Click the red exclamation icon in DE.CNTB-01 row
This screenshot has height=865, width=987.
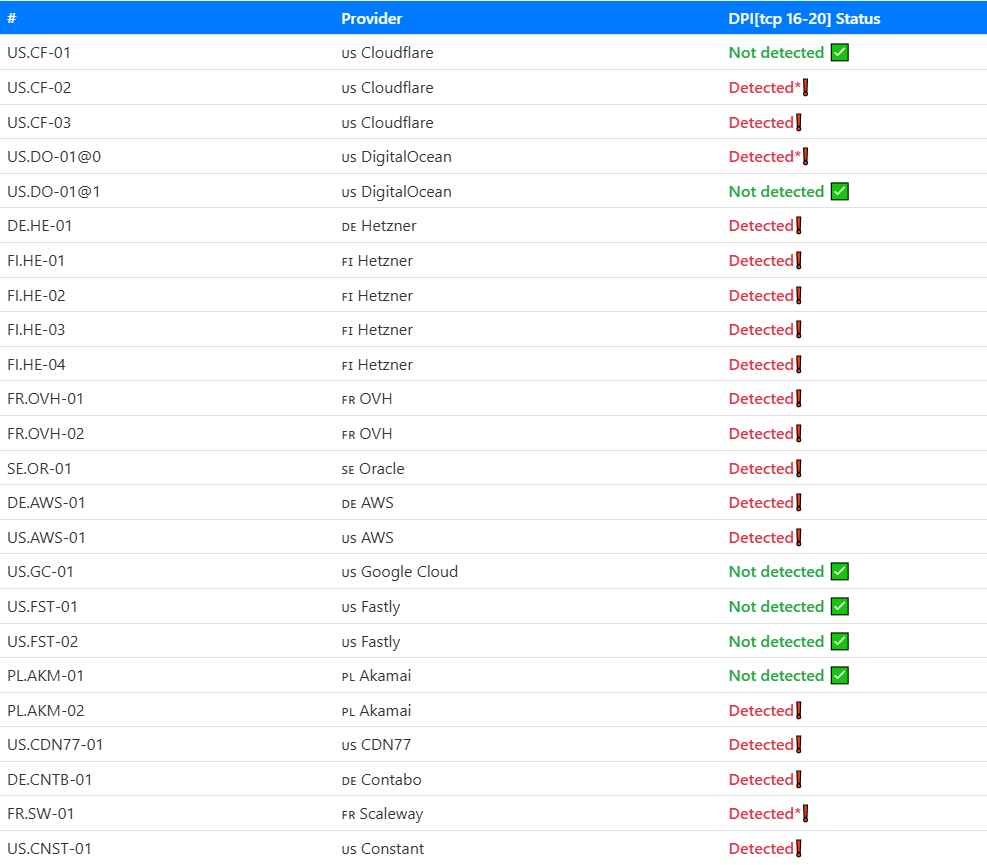[x=799, y=779]
